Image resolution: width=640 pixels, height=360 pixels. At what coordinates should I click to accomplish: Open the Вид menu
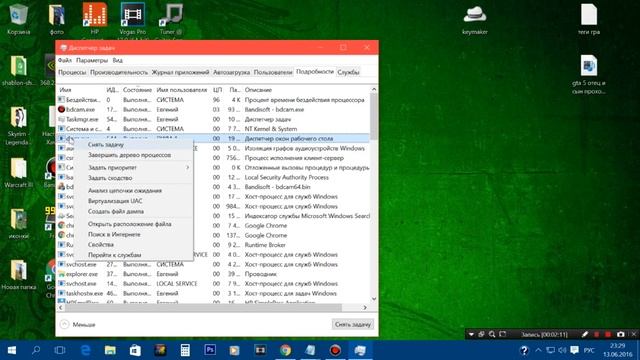(118, 60)
